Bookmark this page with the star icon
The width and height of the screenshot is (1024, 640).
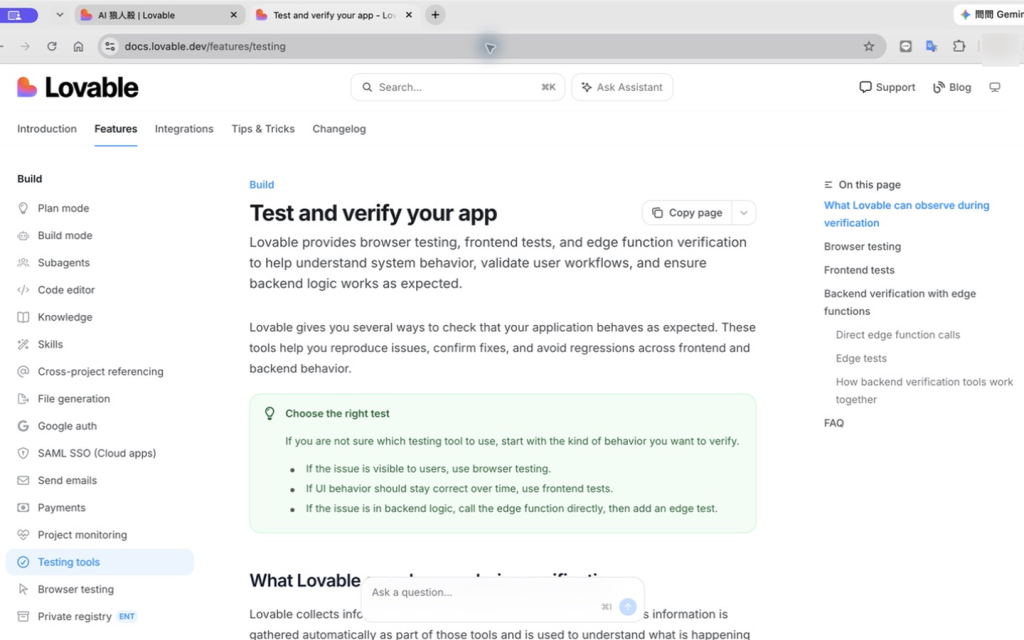tap(869, 46)
